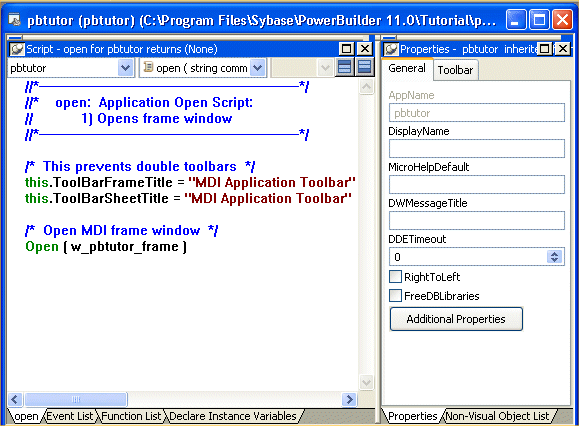Image resolution: width=579 pixels, height=426 pixels.
Task: Click the this.ToolBarFrameTitle script line
Action: 190,182
